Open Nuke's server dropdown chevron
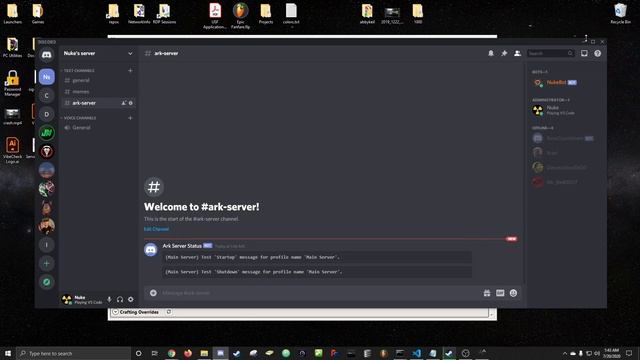Image resolution: width=640 pixels, height=360 pixels. pos(130,53)
